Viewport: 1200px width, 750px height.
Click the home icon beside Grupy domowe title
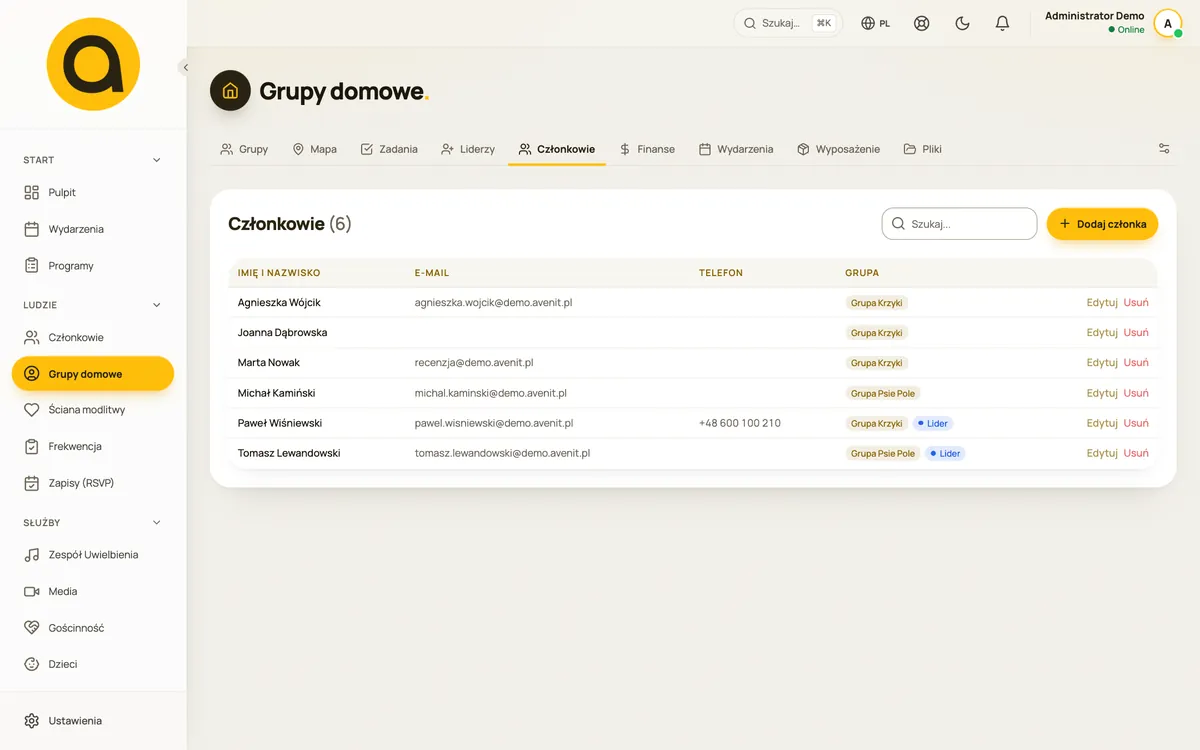(x=230, y=91)
